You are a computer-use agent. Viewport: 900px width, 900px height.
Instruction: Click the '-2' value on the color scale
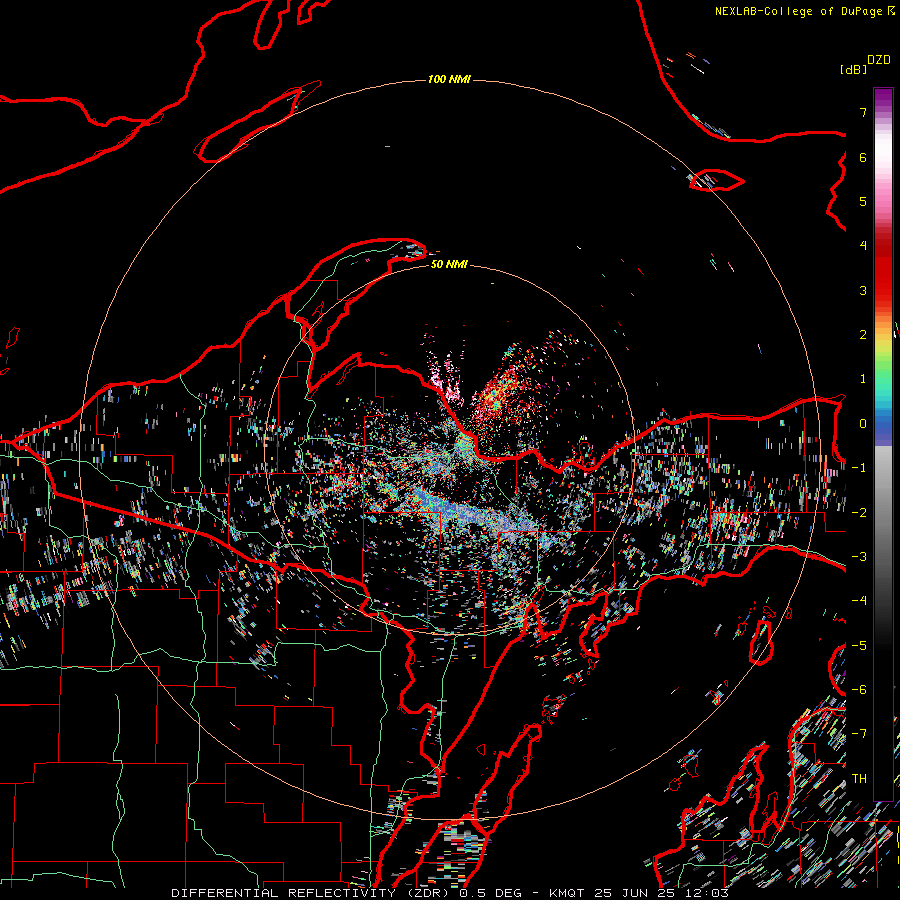[859, 513]
